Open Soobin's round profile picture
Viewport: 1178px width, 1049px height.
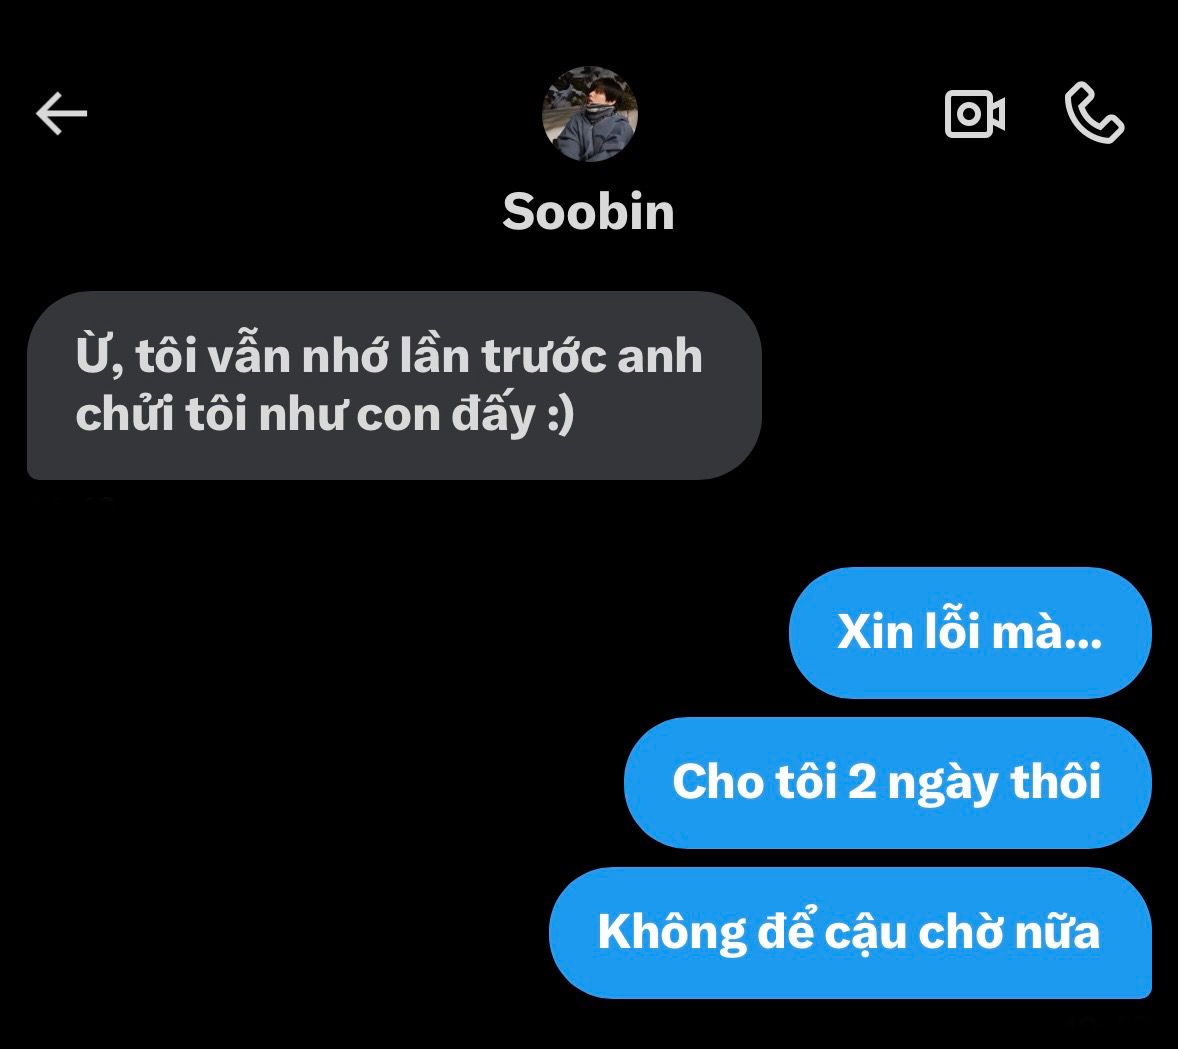[590, 114]
